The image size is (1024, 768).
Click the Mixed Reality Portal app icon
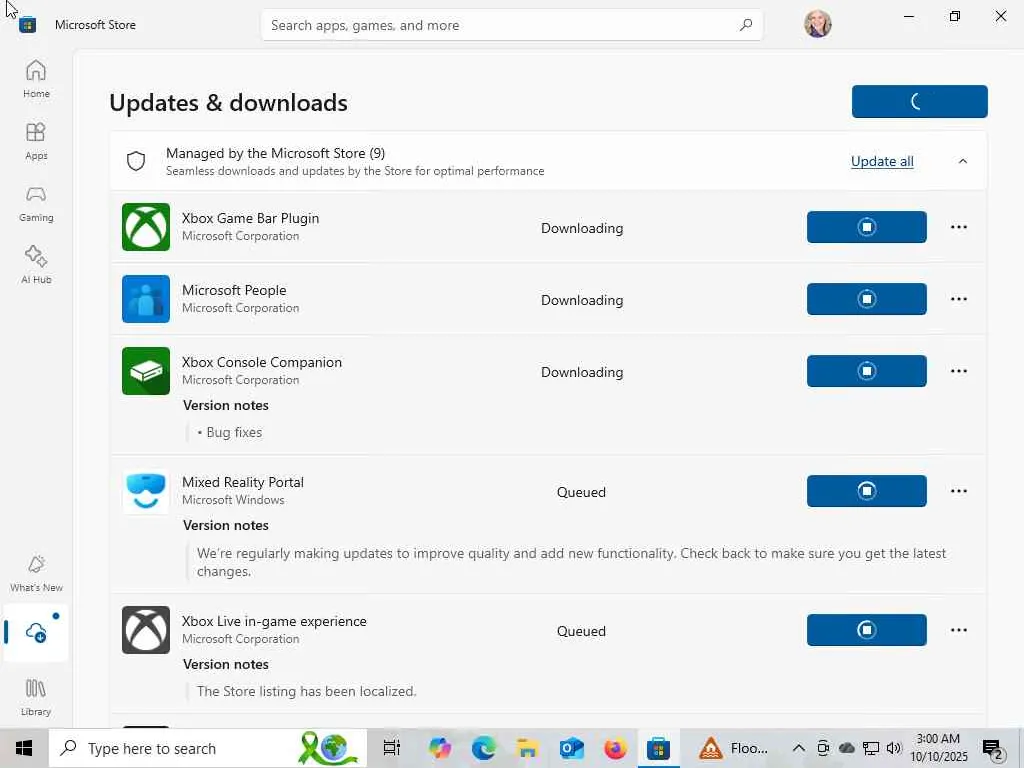(x=146, y=490)
